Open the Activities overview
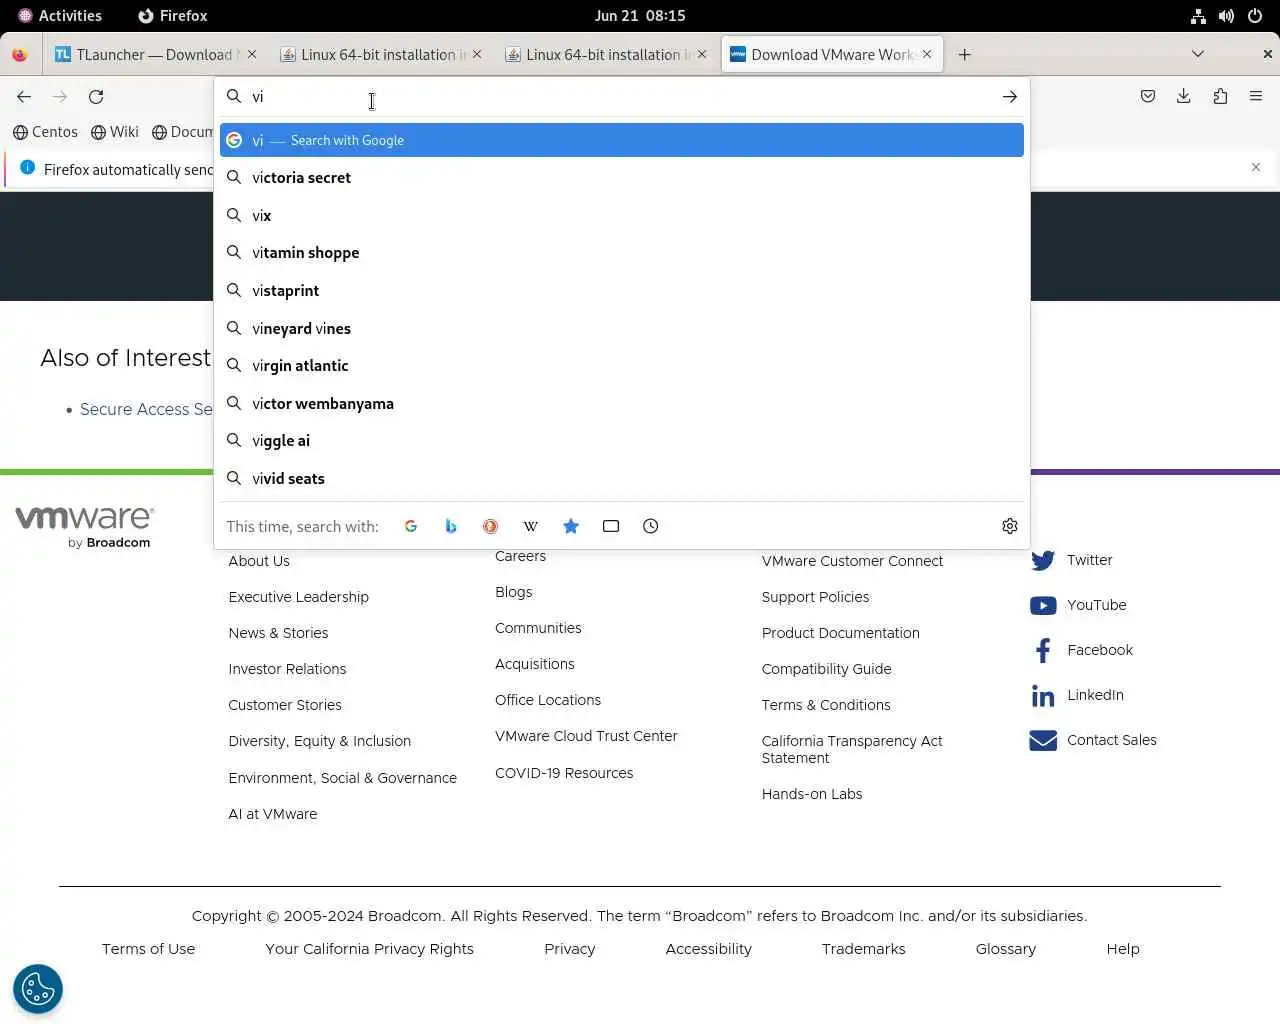 click(x=60, y=16)
